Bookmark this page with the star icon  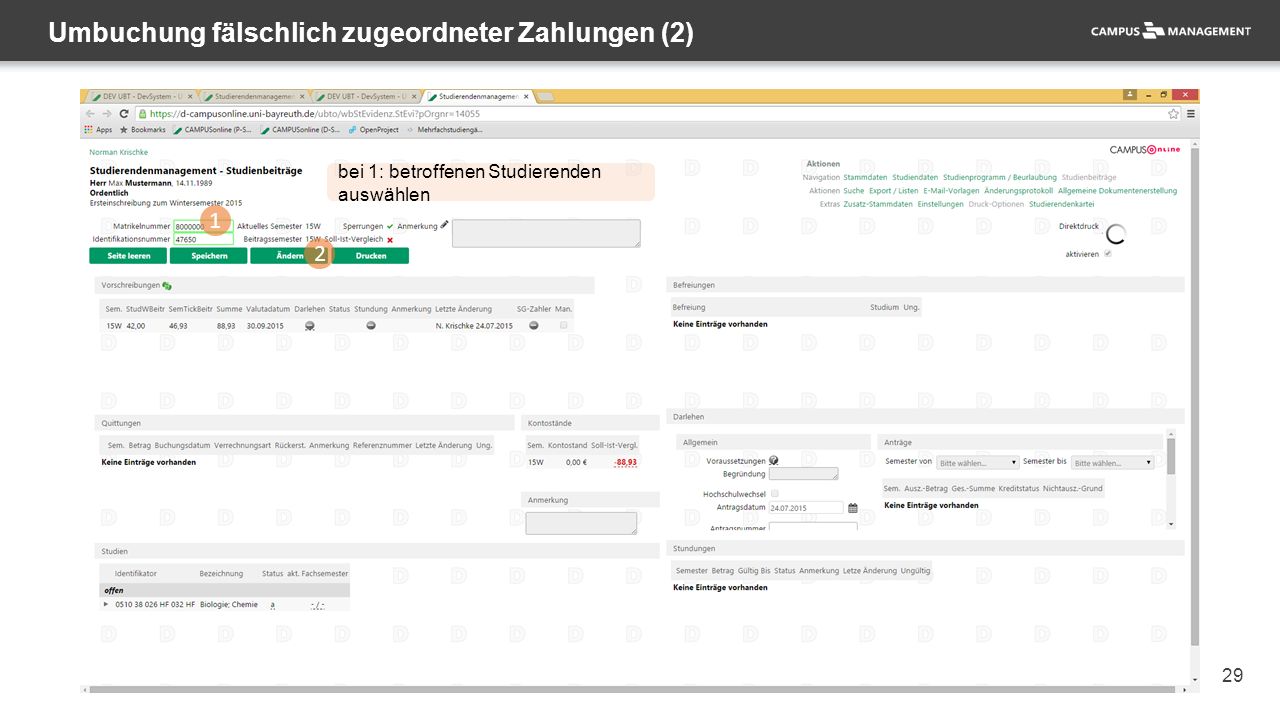(x=1173, y=114)
